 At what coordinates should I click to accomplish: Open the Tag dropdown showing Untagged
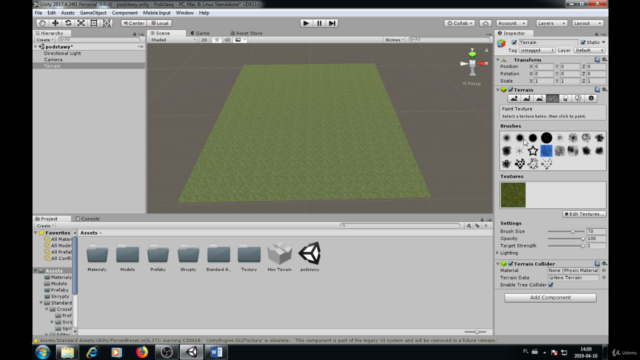pos(537,51)
